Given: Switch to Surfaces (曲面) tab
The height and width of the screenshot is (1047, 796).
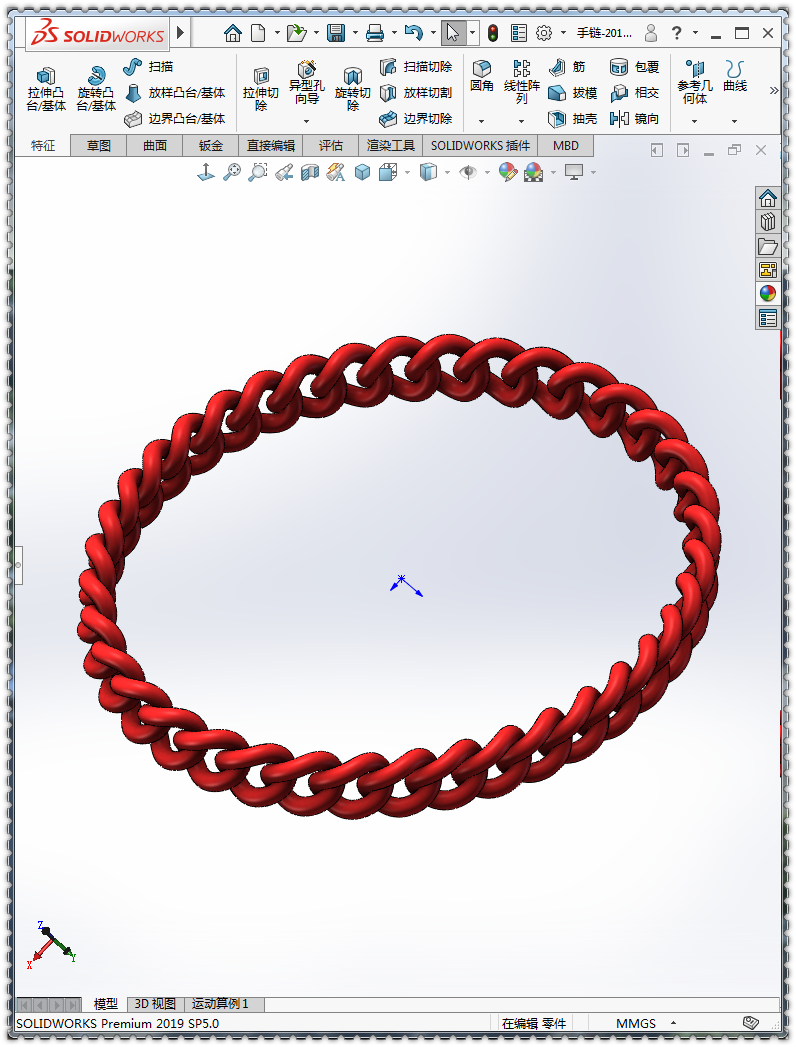Looking at the screenshot, I should click(x=155, y=146).
